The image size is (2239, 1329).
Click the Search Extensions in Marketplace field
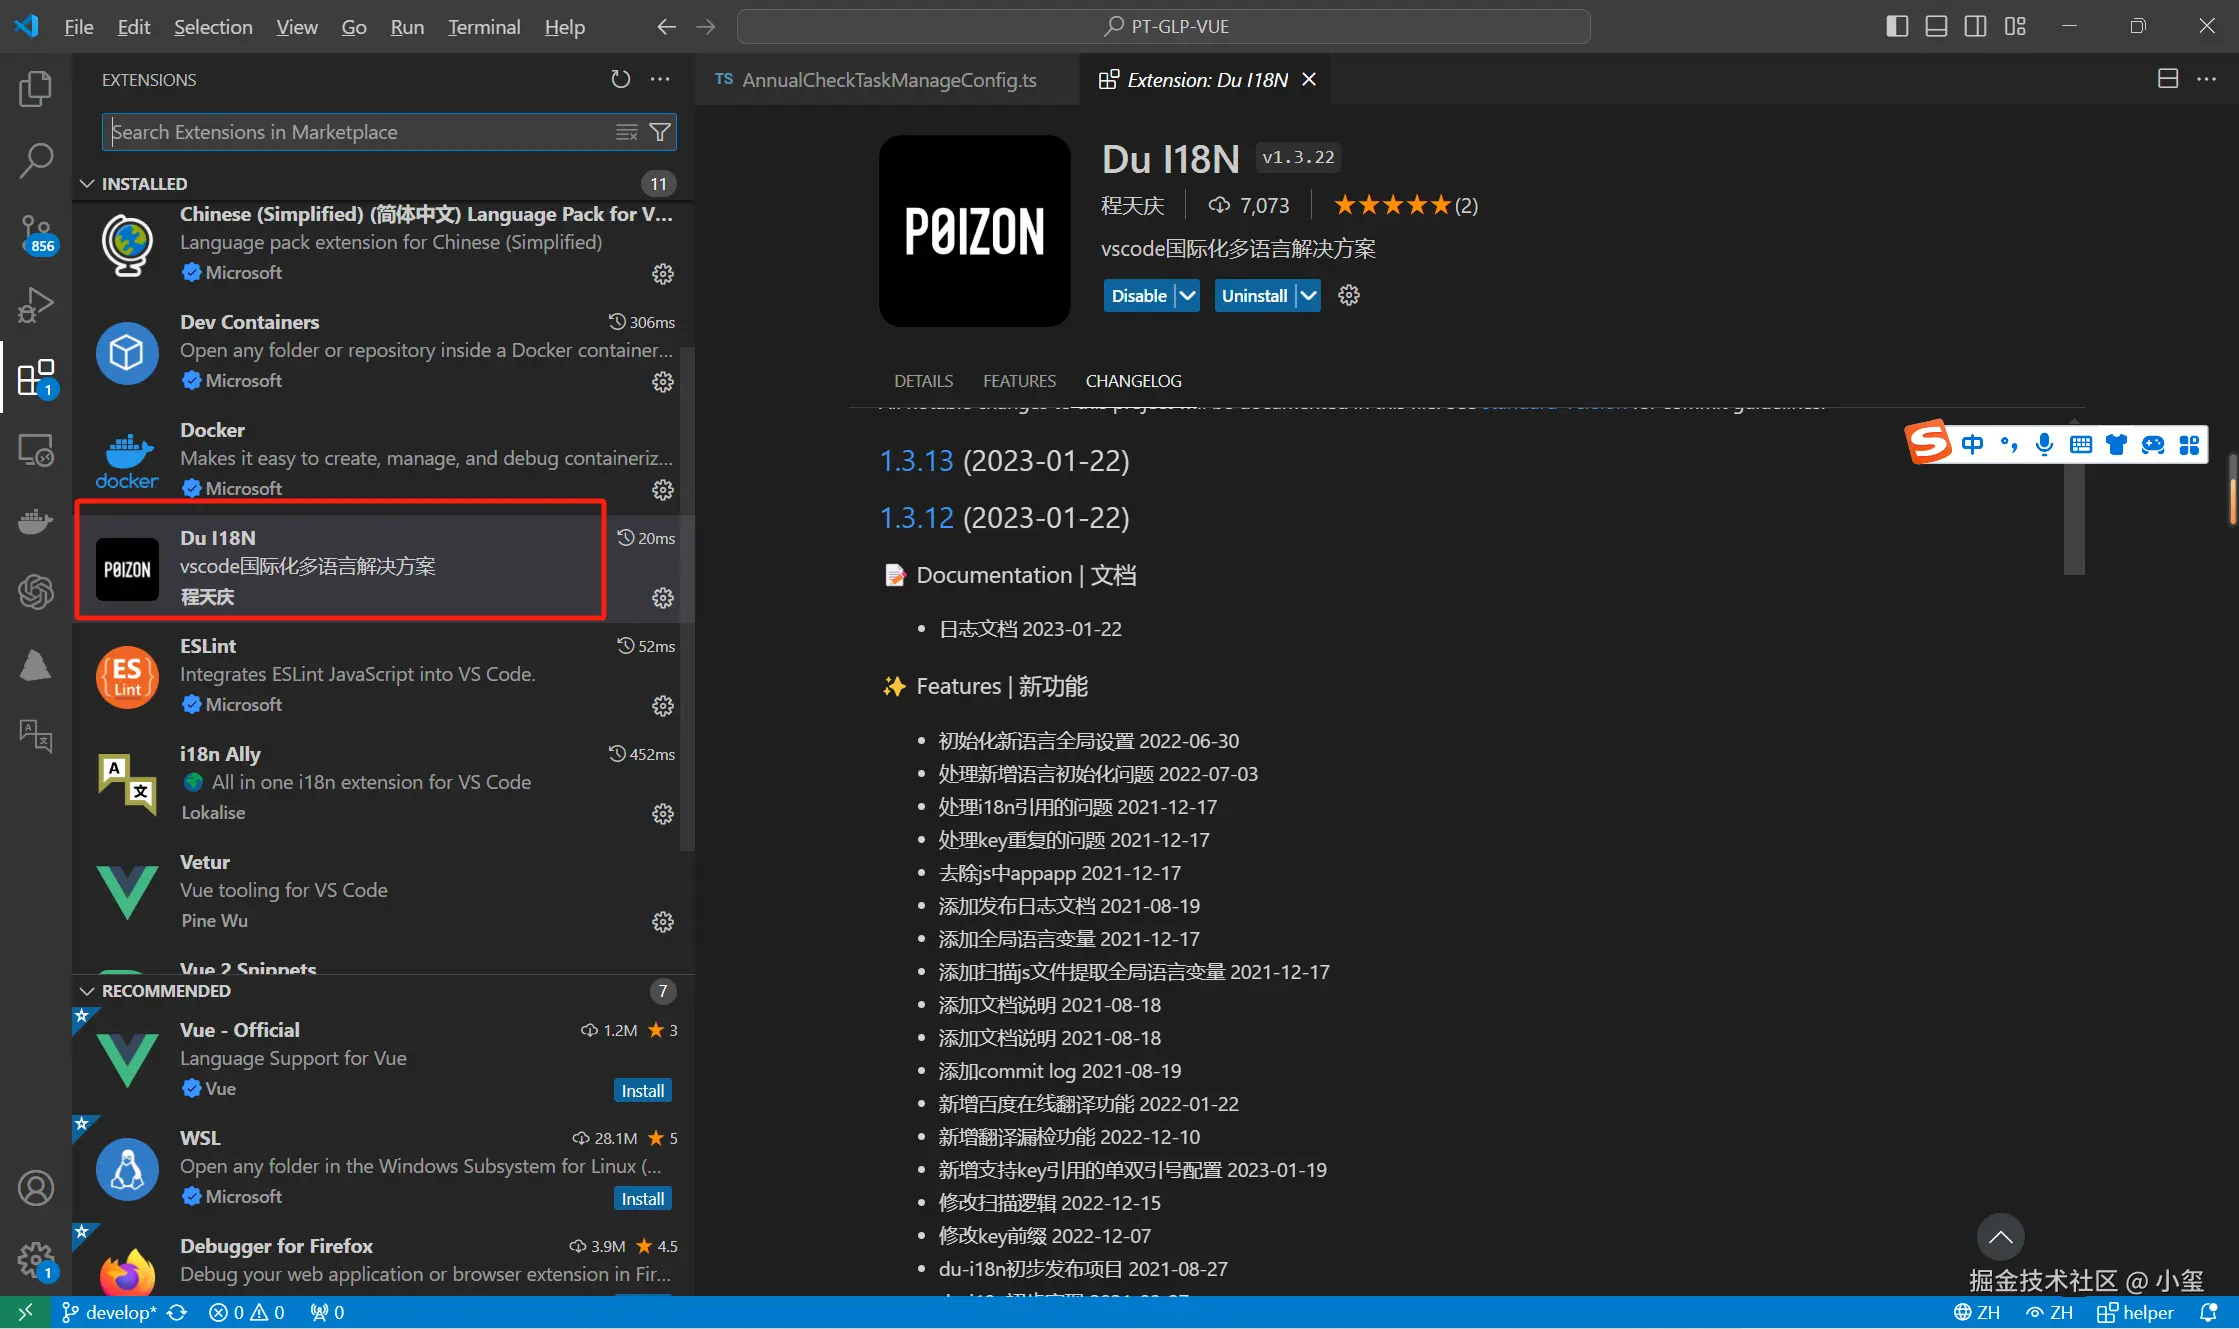[x=360, y=132]
